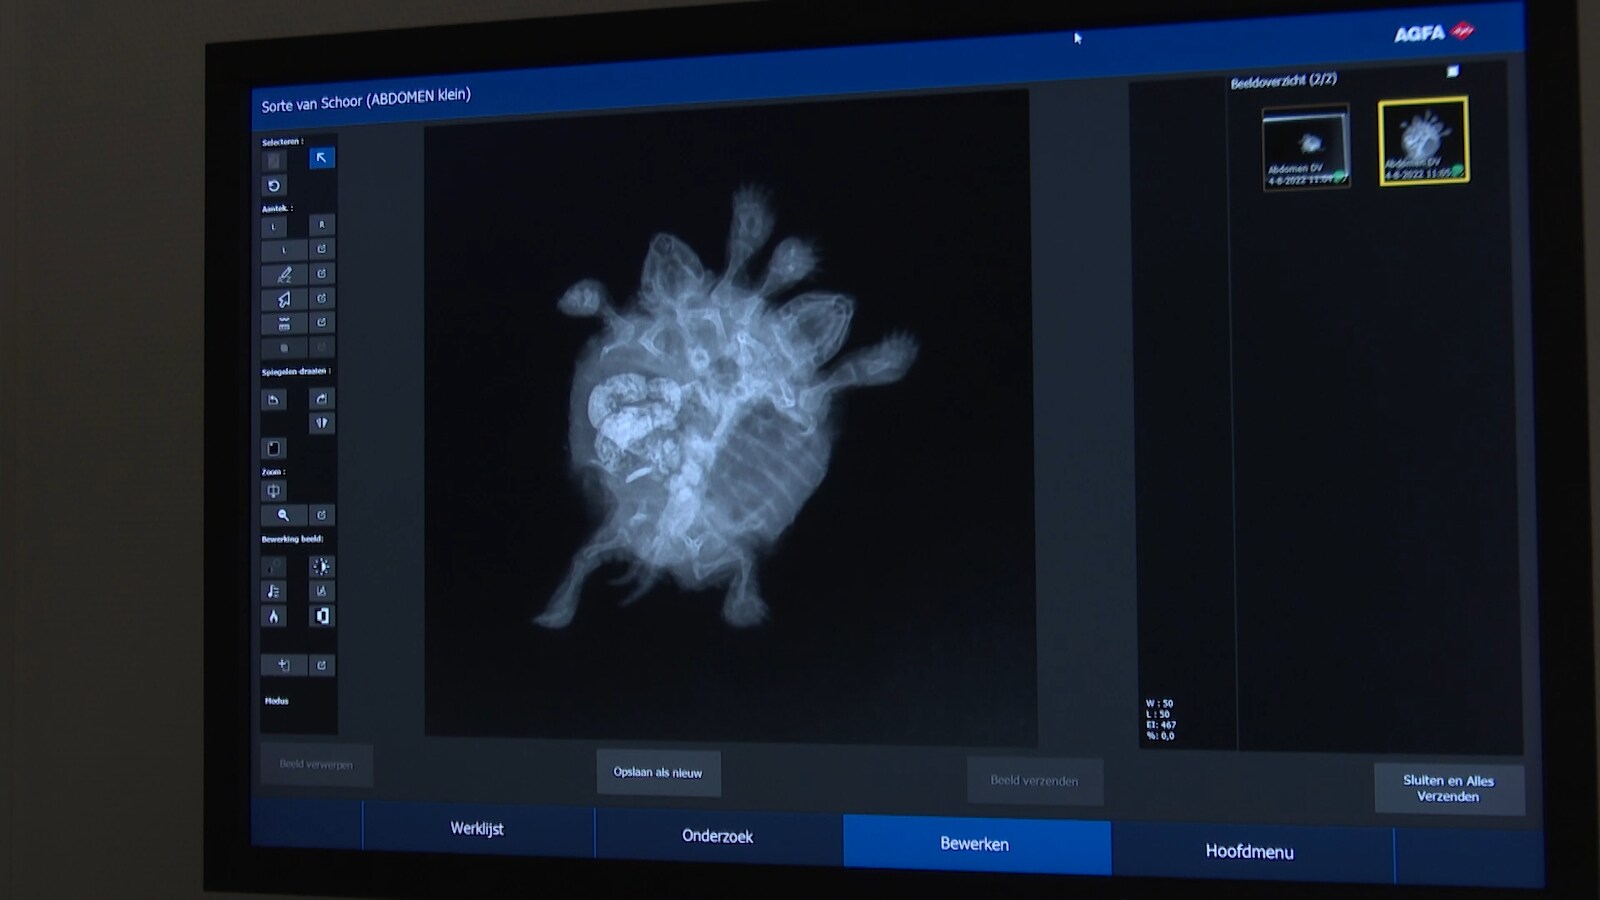Pick the arrow annotation tool
The image size is (1600, 900).
[x=284, y=299]
